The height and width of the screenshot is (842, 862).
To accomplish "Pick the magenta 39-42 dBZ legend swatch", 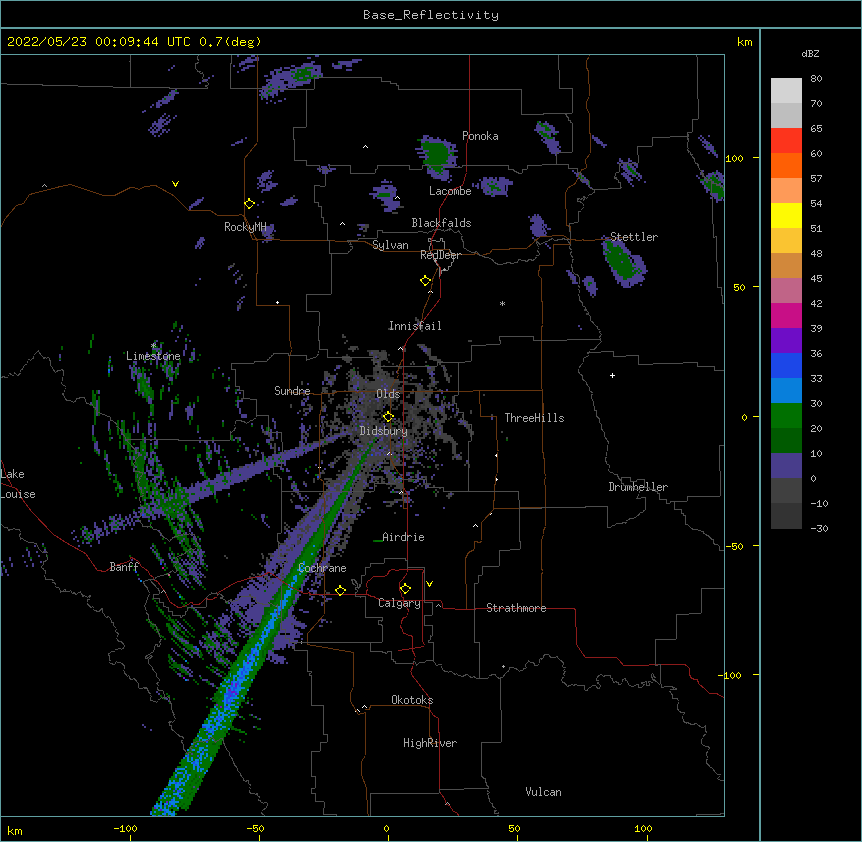I will coord(786,315).
